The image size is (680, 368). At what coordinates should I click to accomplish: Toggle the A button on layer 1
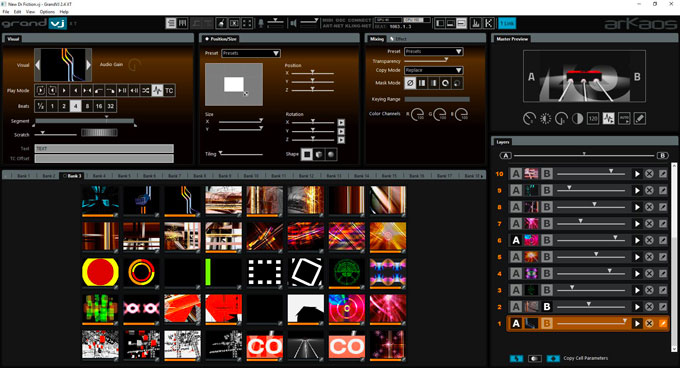pyautogui.click(x=516, y=323)
